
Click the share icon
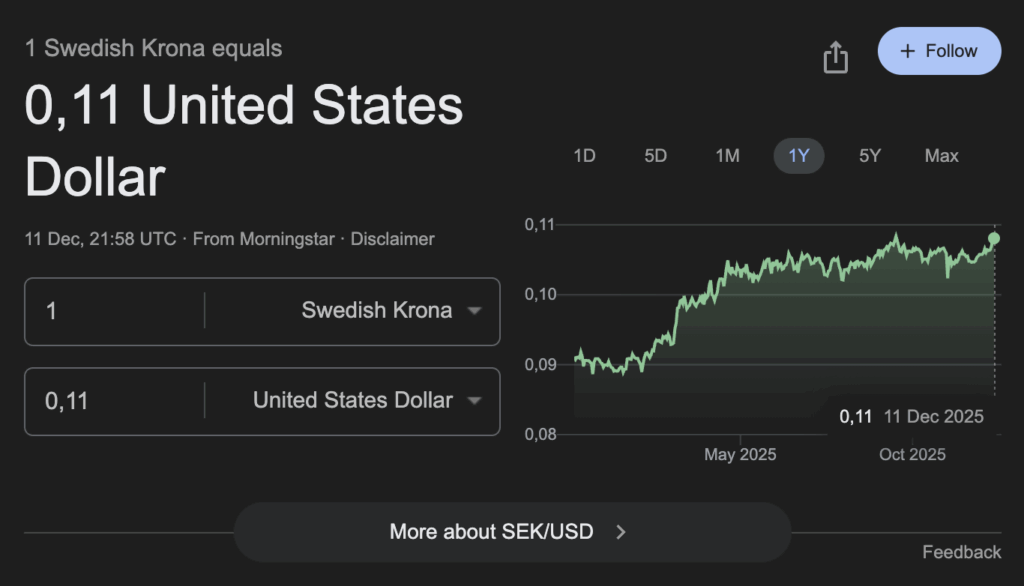(x=835, y=57)
